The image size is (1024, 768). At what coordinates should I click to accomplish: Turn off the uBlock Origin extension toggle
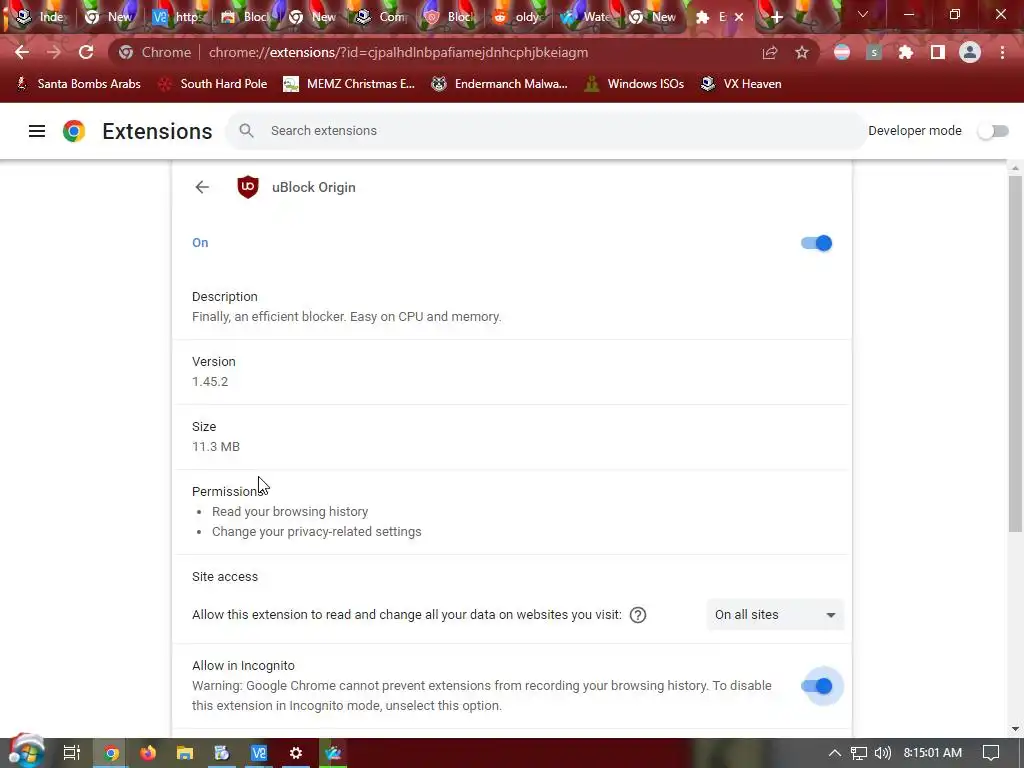pos(816,243)
